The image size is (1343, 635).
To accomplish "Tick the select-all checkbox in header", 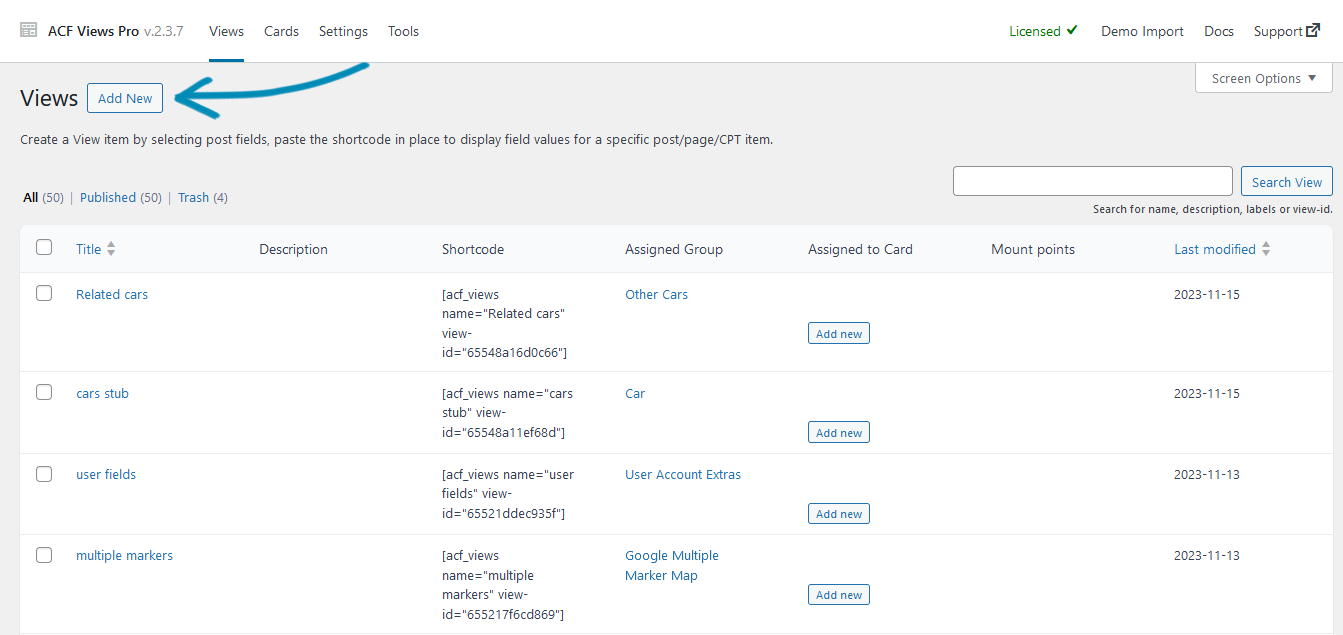I will click(44, 248).
